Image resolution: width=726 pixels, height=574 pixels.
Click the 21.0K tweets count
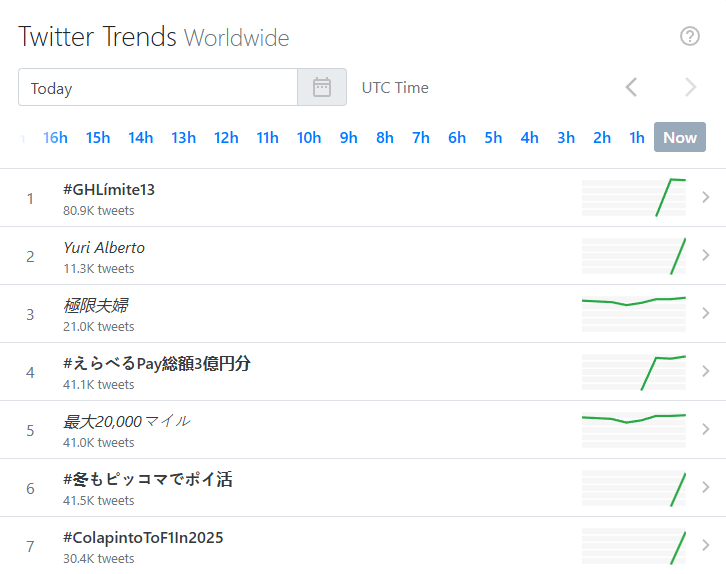click(x=99, y=326)
